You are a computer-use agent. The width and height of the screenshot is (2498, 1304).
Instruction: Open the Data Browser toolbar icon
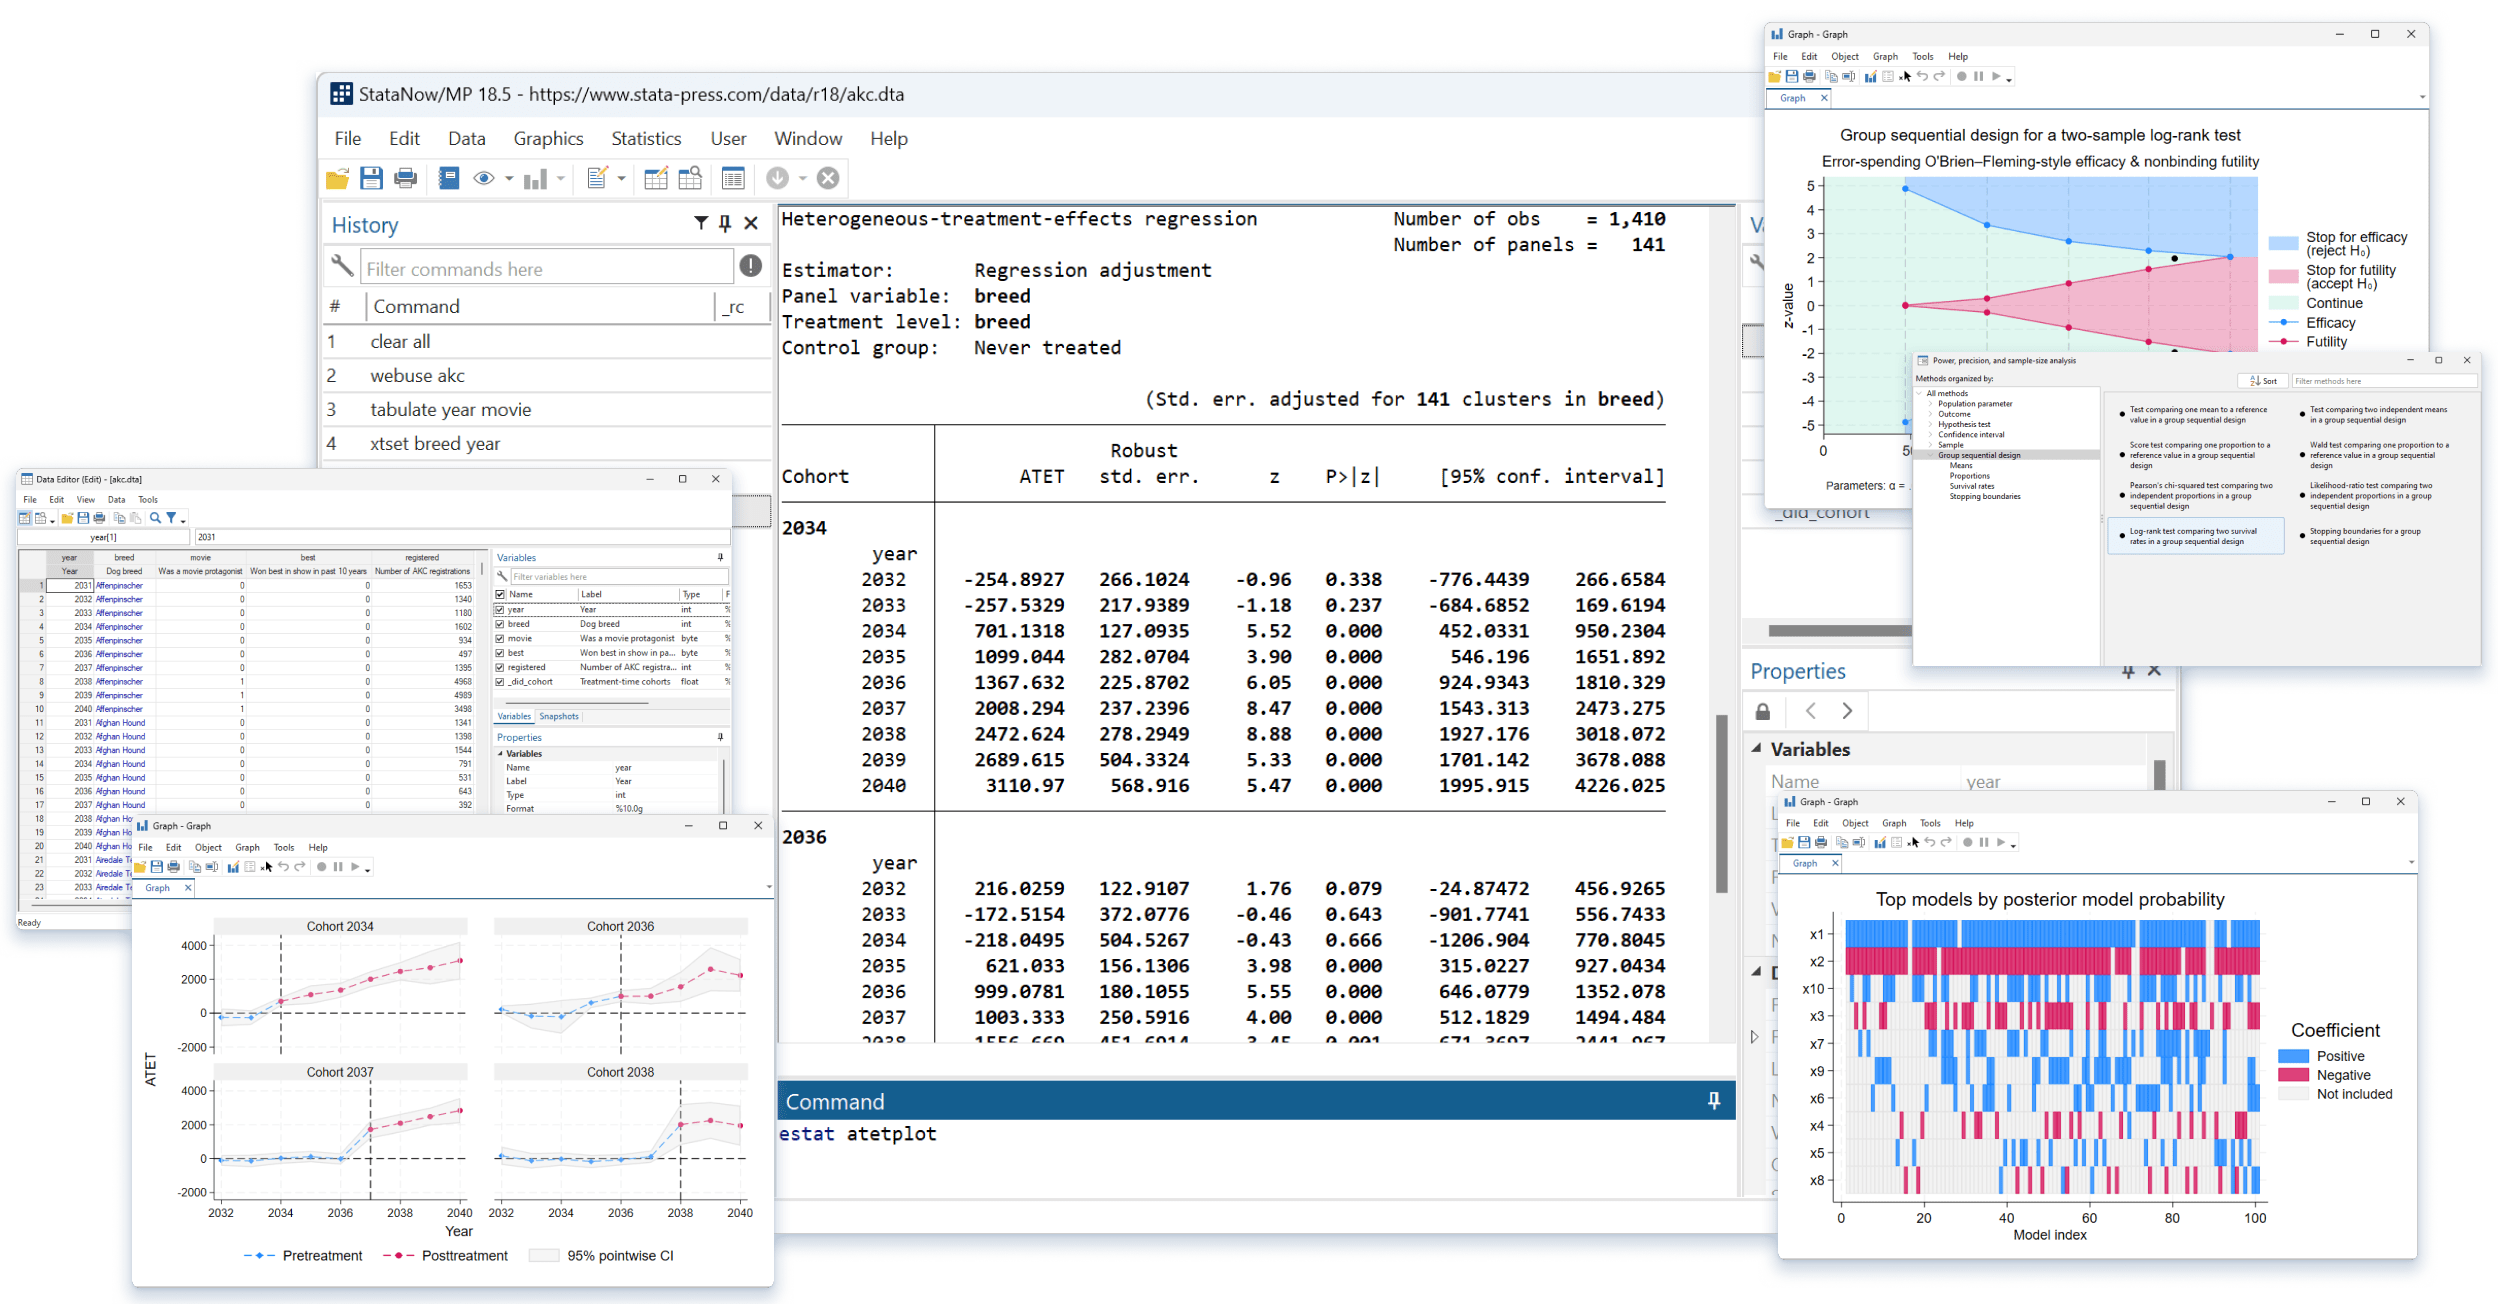690,178
